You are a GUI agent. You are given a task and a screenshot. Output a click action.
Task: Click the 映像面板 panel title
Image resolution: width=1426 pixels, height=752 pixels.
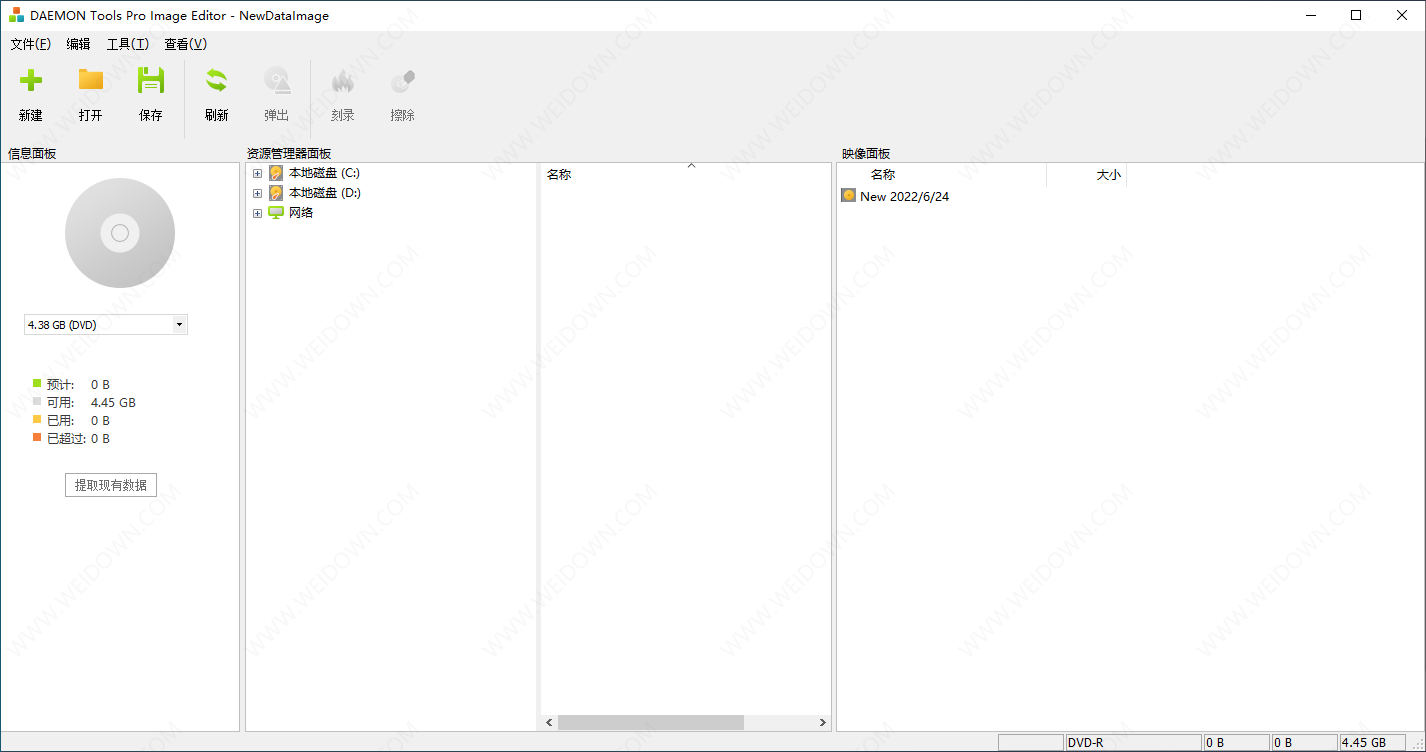[x=866, y=154]
